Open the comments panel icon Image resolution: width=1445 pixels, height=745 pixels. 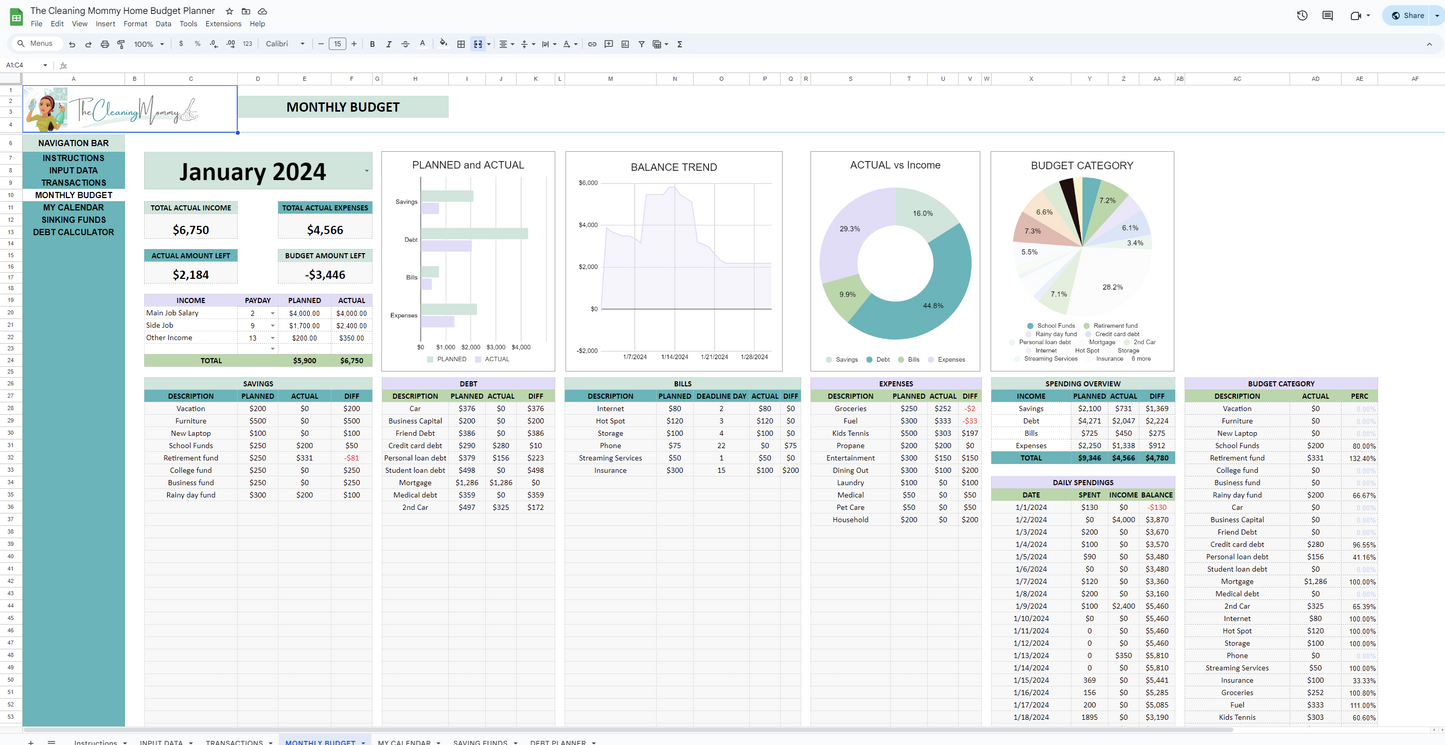1328,16
